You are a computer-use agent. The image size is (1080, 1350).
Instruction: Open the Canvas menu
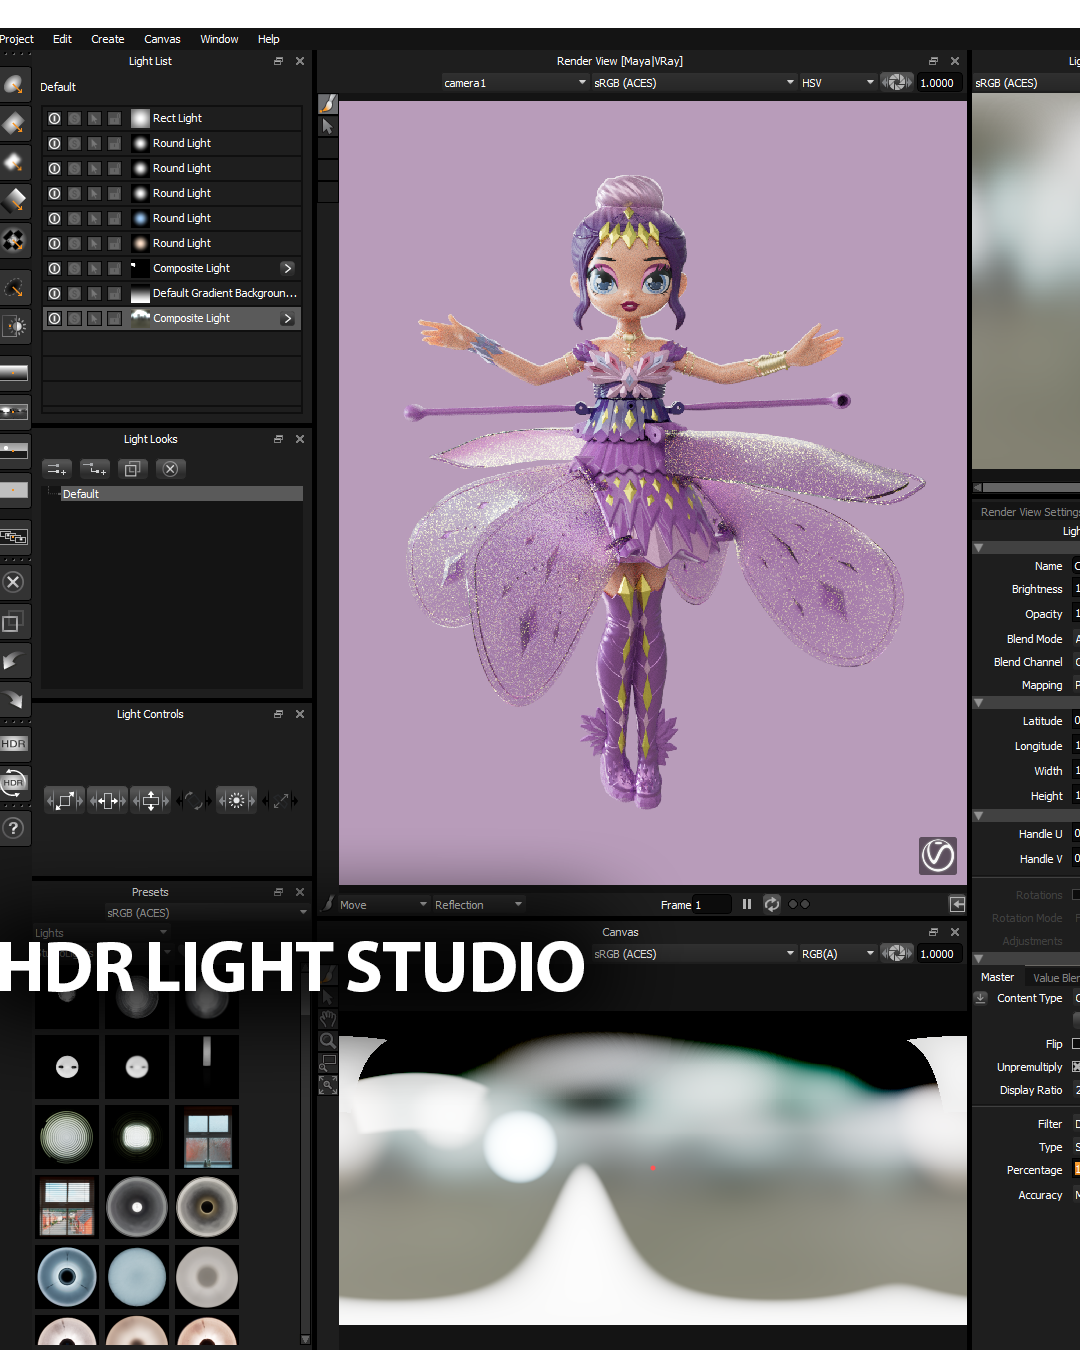click(x=162, y=39)
